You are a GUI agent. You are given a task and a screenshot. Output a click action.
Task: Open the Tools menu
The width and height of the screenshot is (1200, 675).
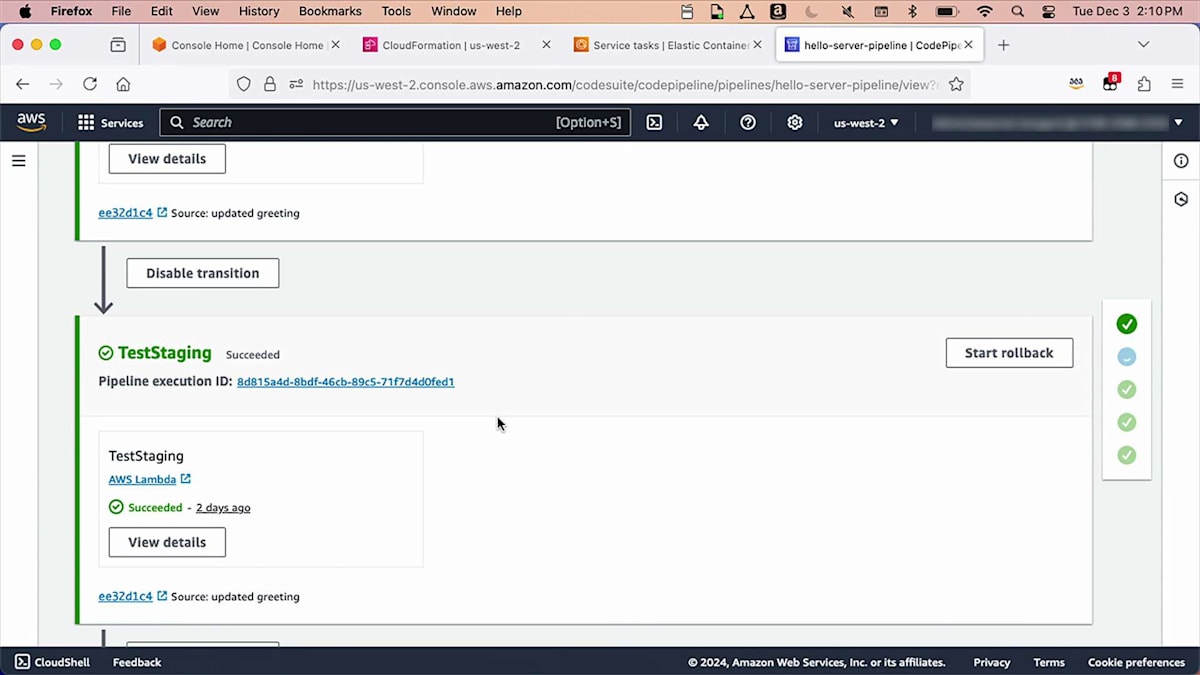396,11
